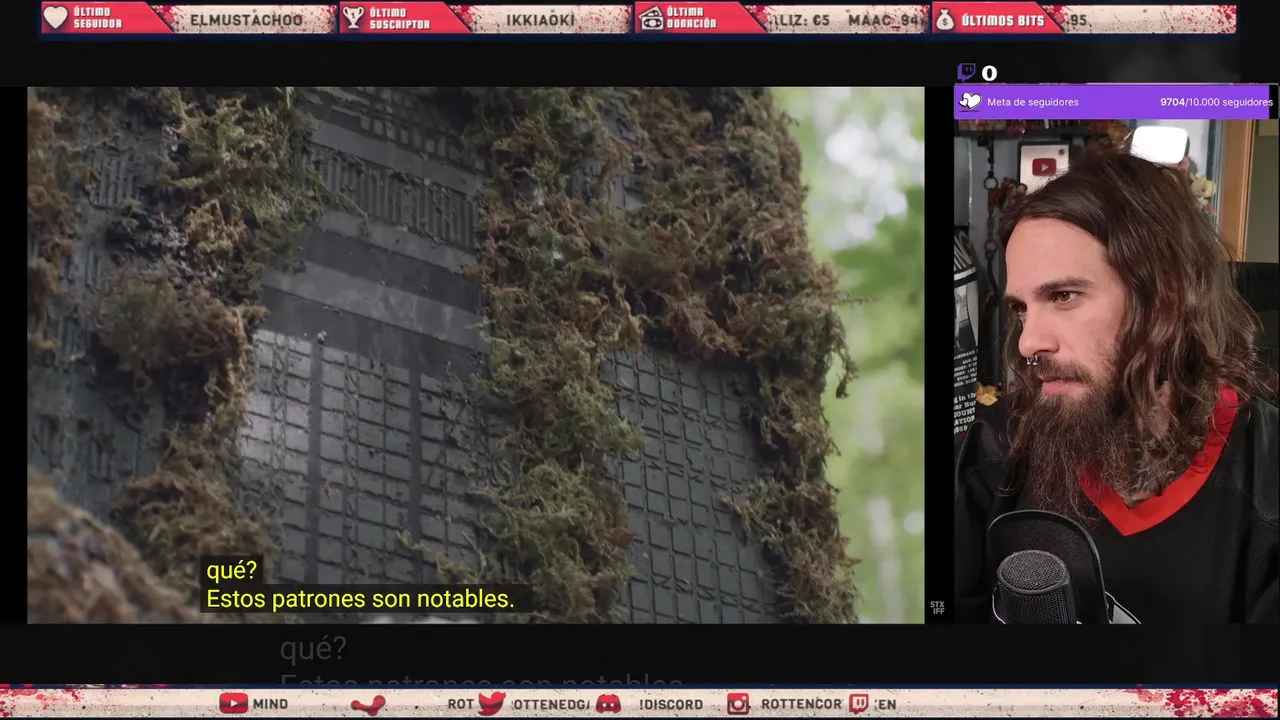Click the latest subscriber name IKKIAOKI
The height and width of the screenshot is (720, 1280).
(540, 20)
